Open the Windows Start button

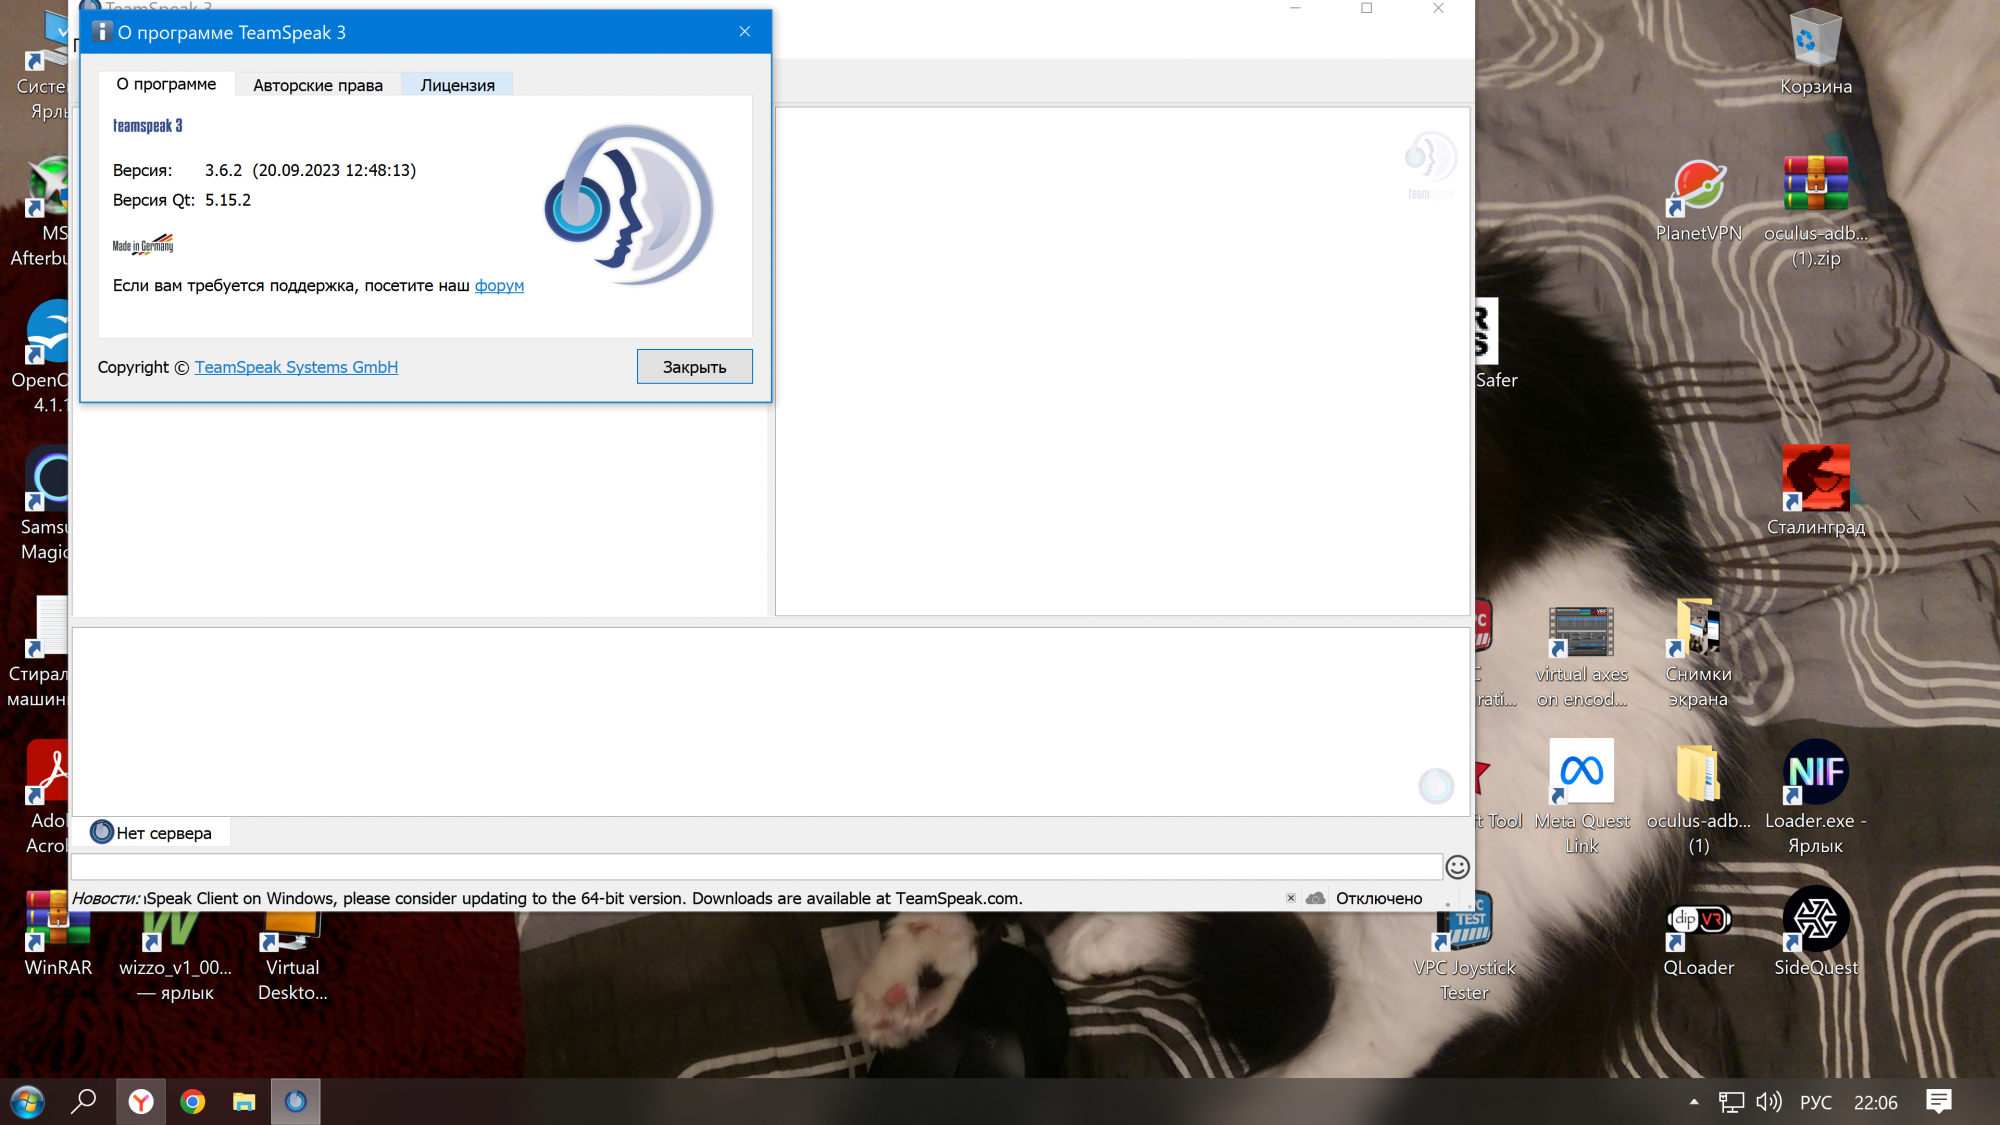click(x=27, y=1101)
